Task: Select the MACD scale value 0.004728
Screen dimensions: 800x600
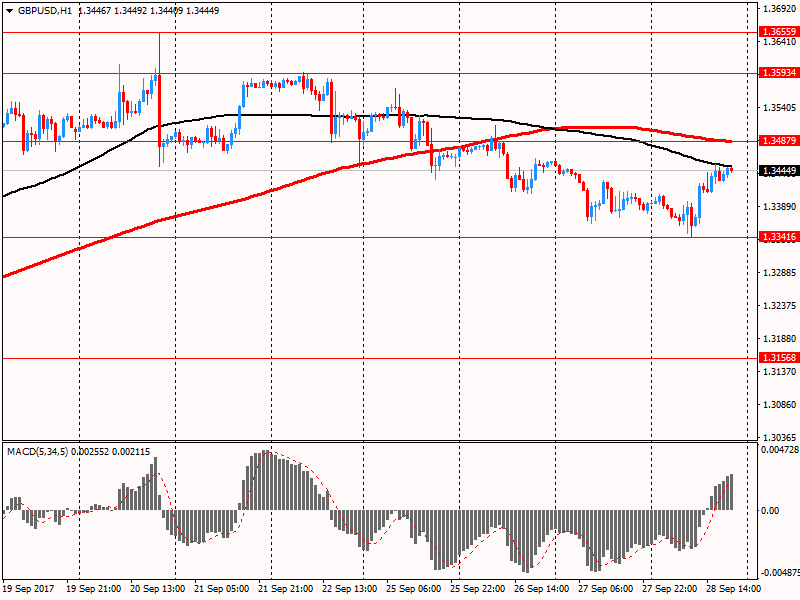Action: click(780, 450)
